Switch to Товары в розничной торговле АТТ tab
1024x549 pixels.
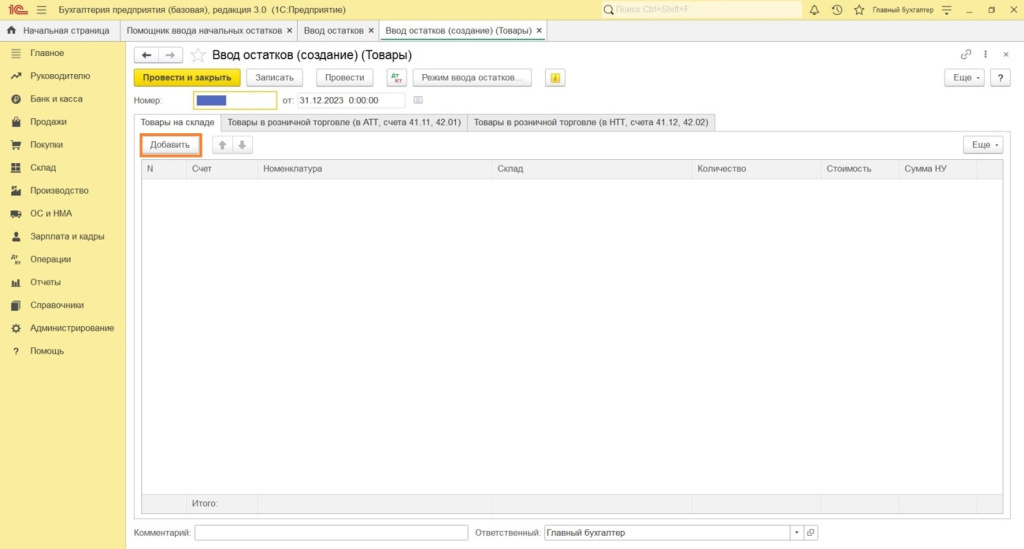click(x=344, y=122)
